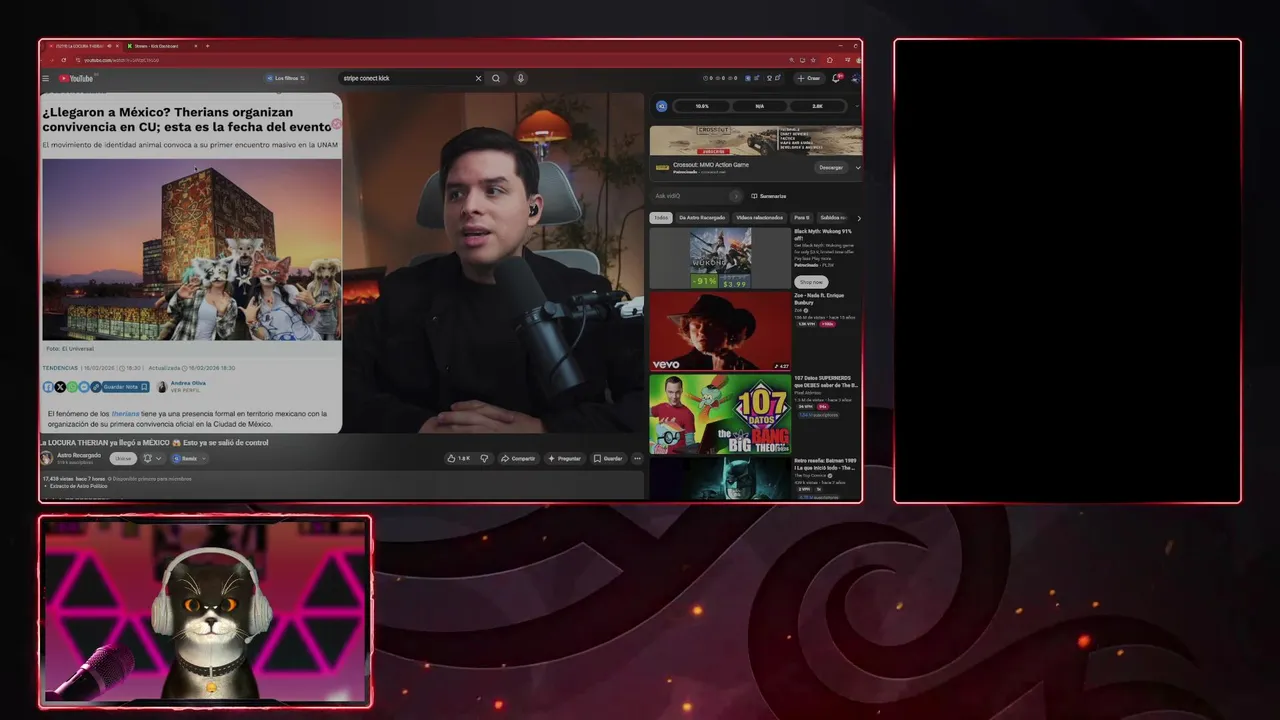Click the N/A vidIQ stat pill

759,106
